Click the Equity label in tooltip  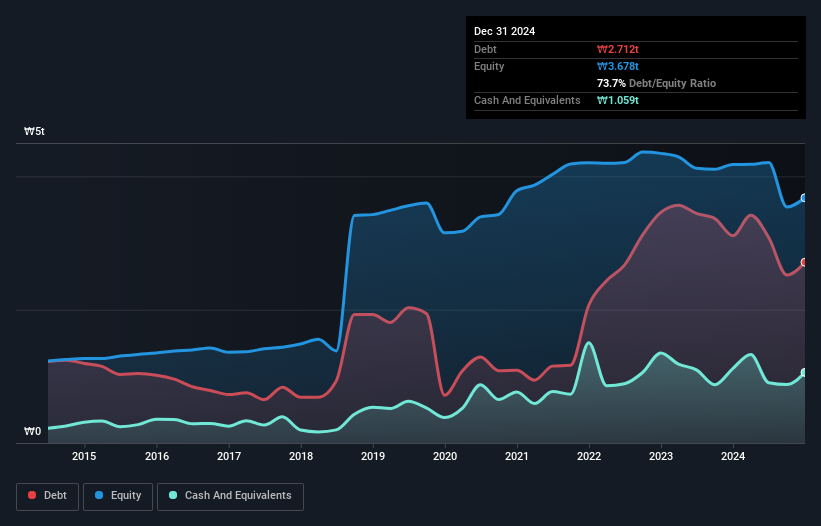[489, 66]
